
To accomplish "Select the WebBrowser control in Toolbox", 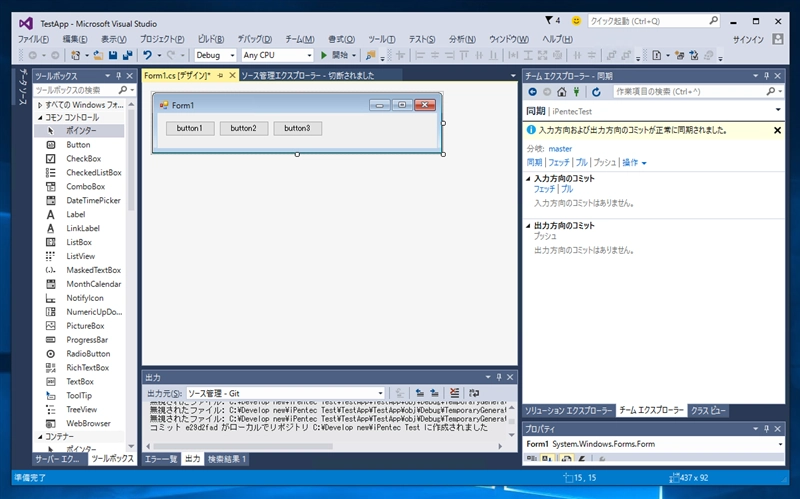I will (x=88, y=423).
